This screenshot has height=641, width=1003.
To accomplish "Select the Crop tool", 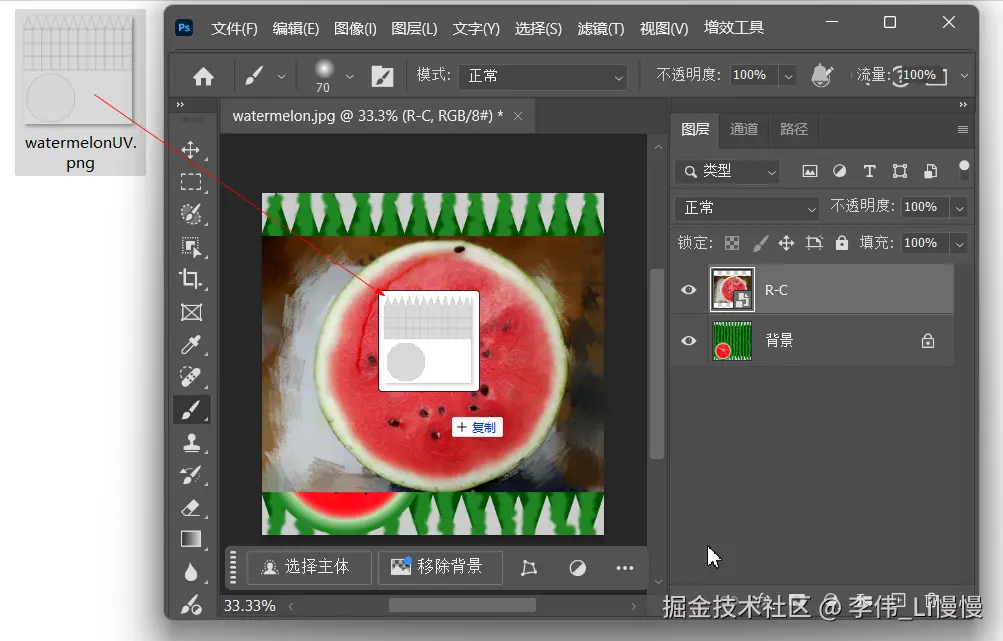I will 191,279.
